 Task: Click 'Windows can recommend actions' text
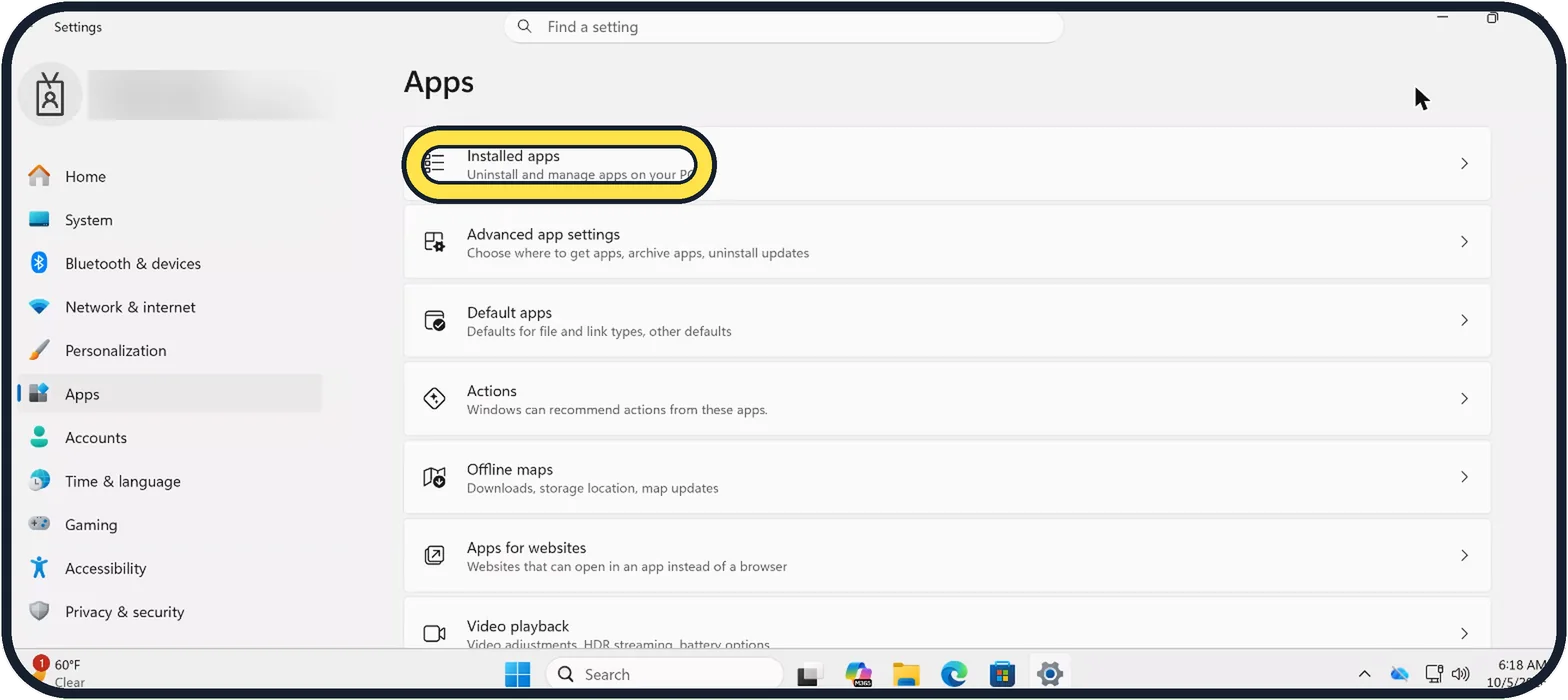tap(617, 409)
